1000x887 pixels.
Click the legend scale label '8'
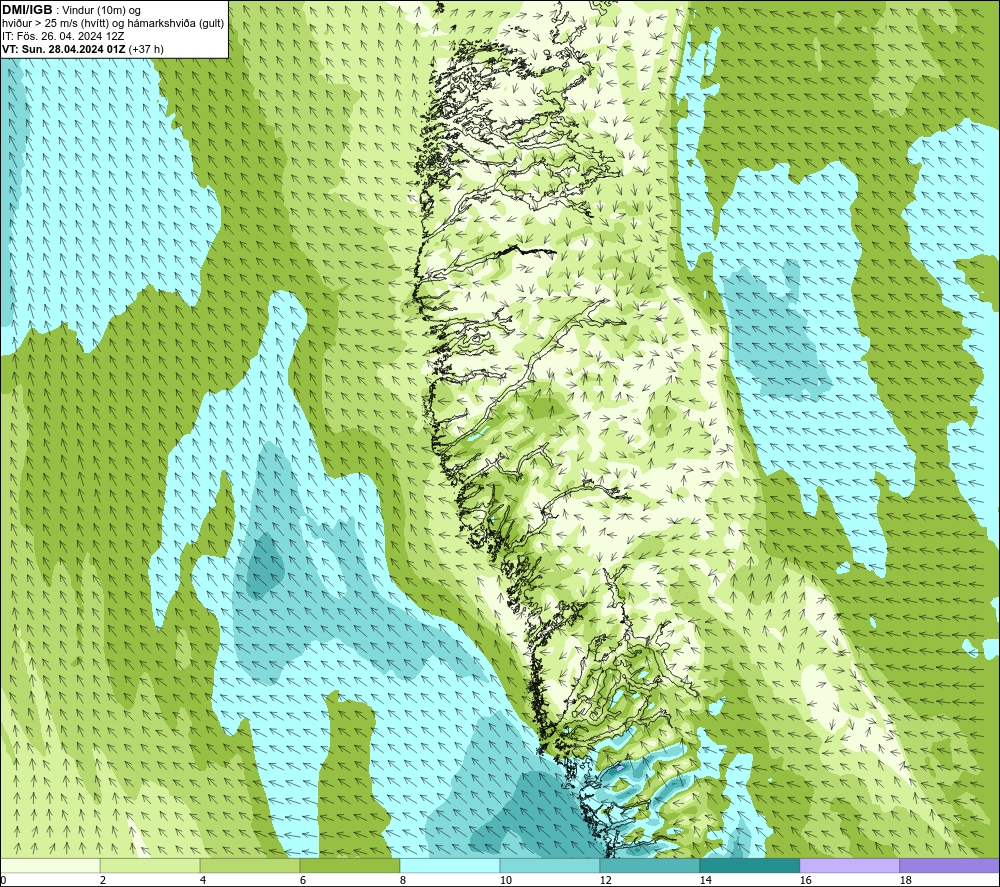(403, 880)
